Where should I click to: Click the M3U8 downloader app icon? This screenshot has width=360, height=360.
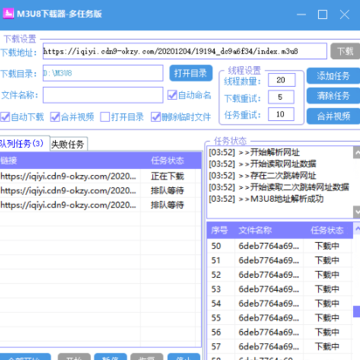point(8,14)
